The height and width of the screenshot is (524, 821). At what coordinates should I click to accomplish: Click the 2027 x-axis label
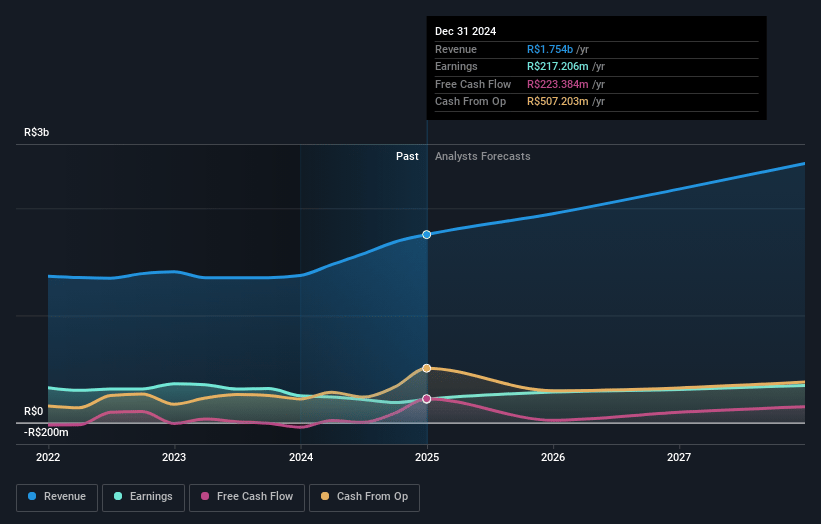(x=679, y=457)
